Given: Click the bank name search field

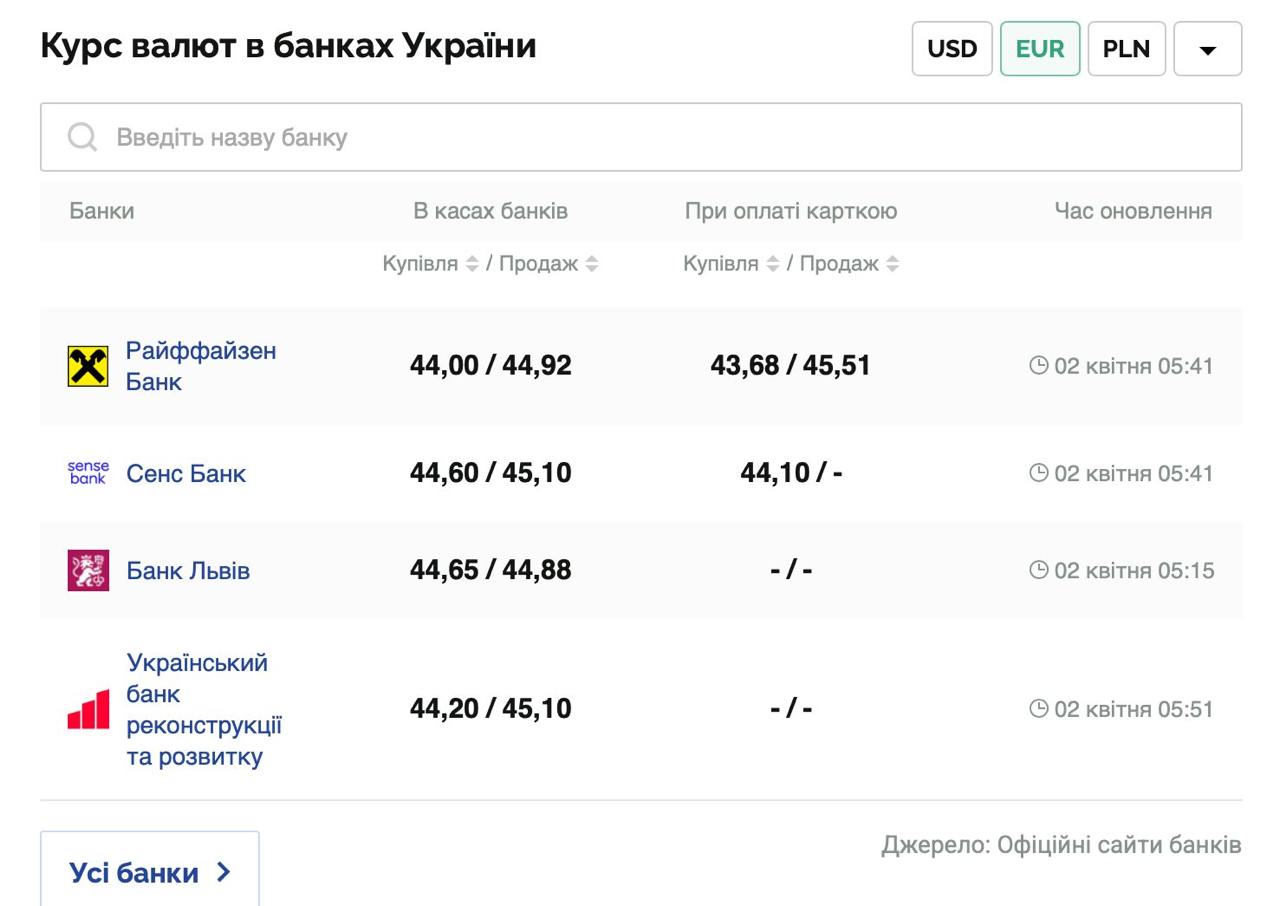Looking at the screenshot, I should point(400,136).
